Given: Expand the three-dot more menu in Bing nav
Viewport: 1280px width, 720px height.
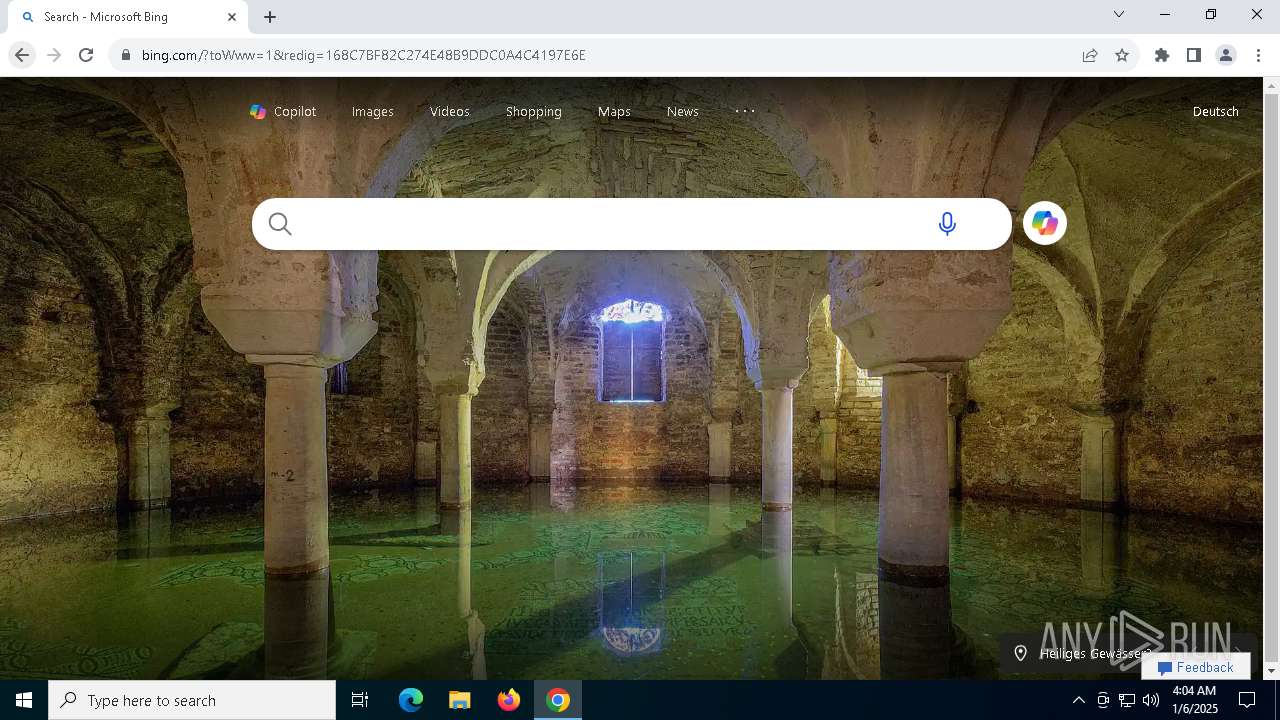Looking at the screenshot, I should coord(745,111).
